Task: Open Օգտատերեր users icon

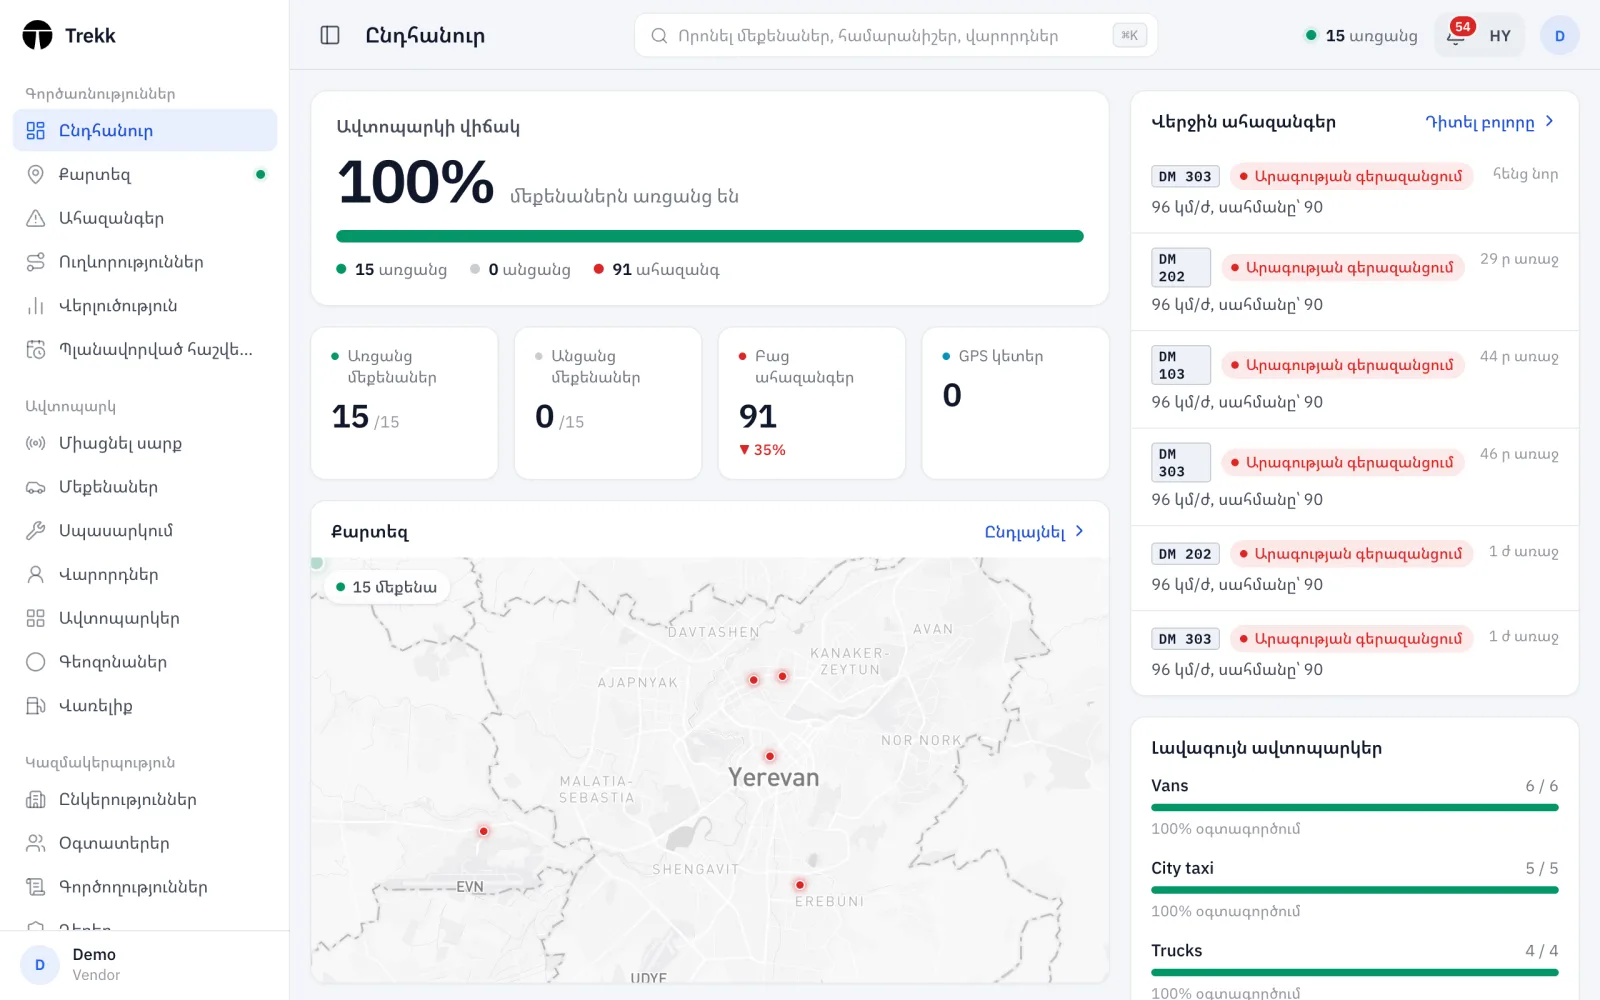Action: click(x=36, y=843)
